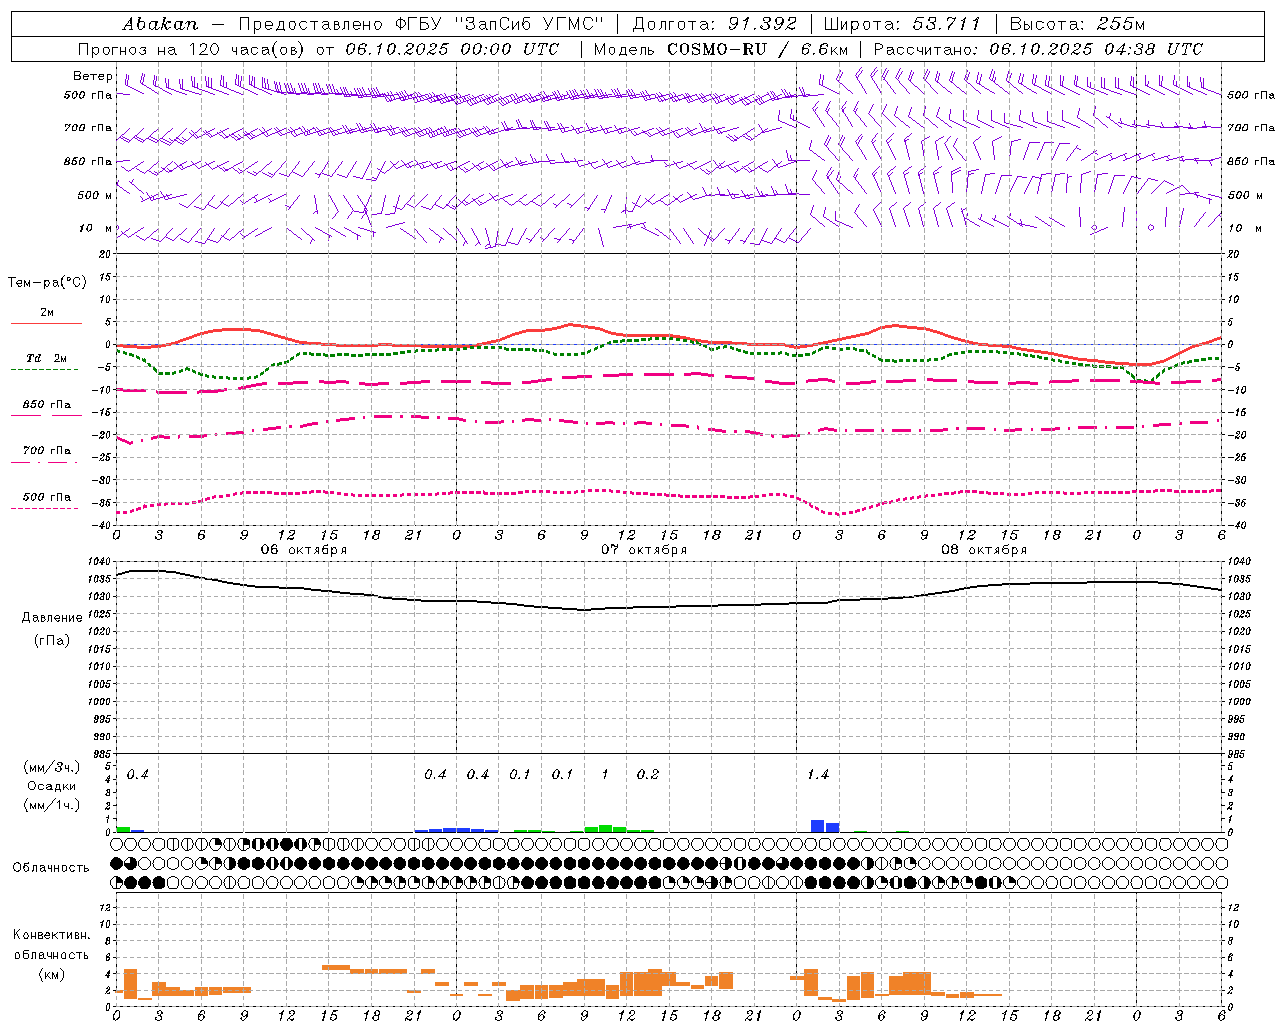
Task: Click the "Долгота: 91.392" header field
Action: pyautogui.click(x=715, y=24)
